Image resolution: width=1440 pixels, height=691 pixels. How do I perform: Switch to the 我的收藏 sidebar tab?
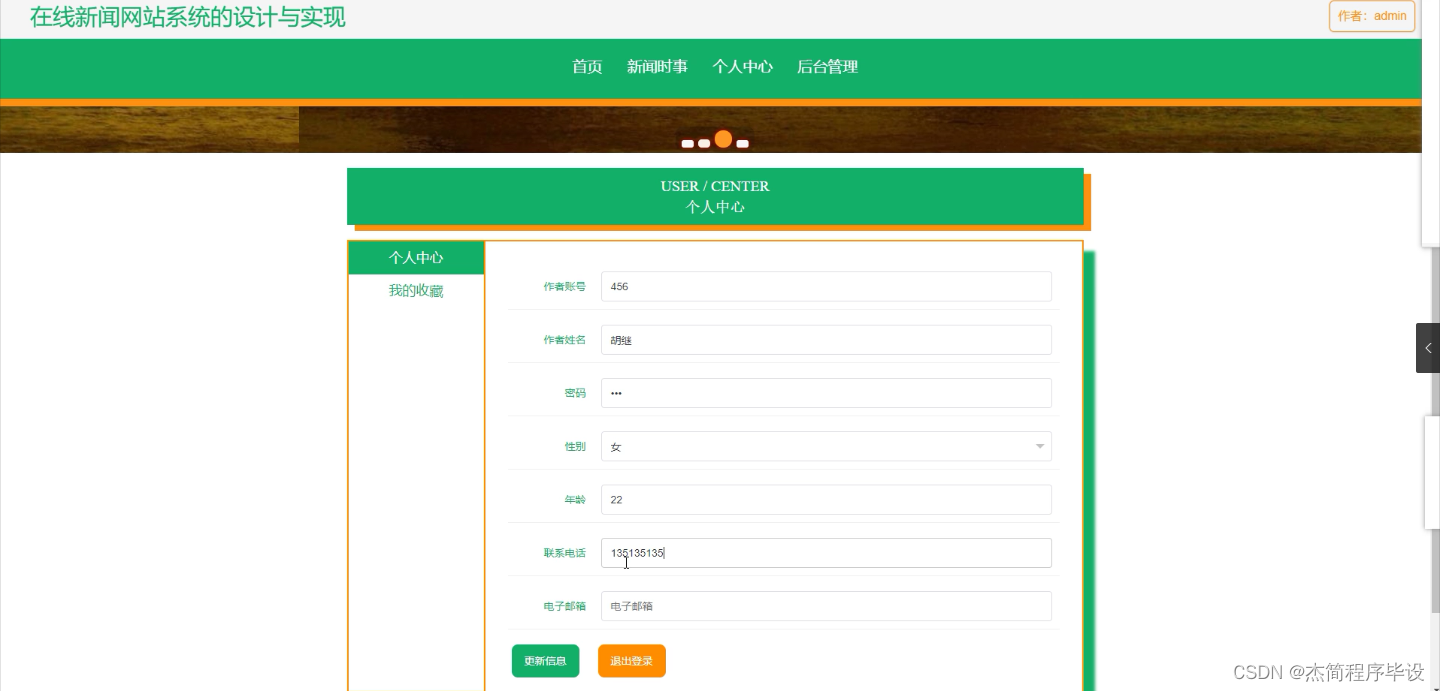pos(416,290)
